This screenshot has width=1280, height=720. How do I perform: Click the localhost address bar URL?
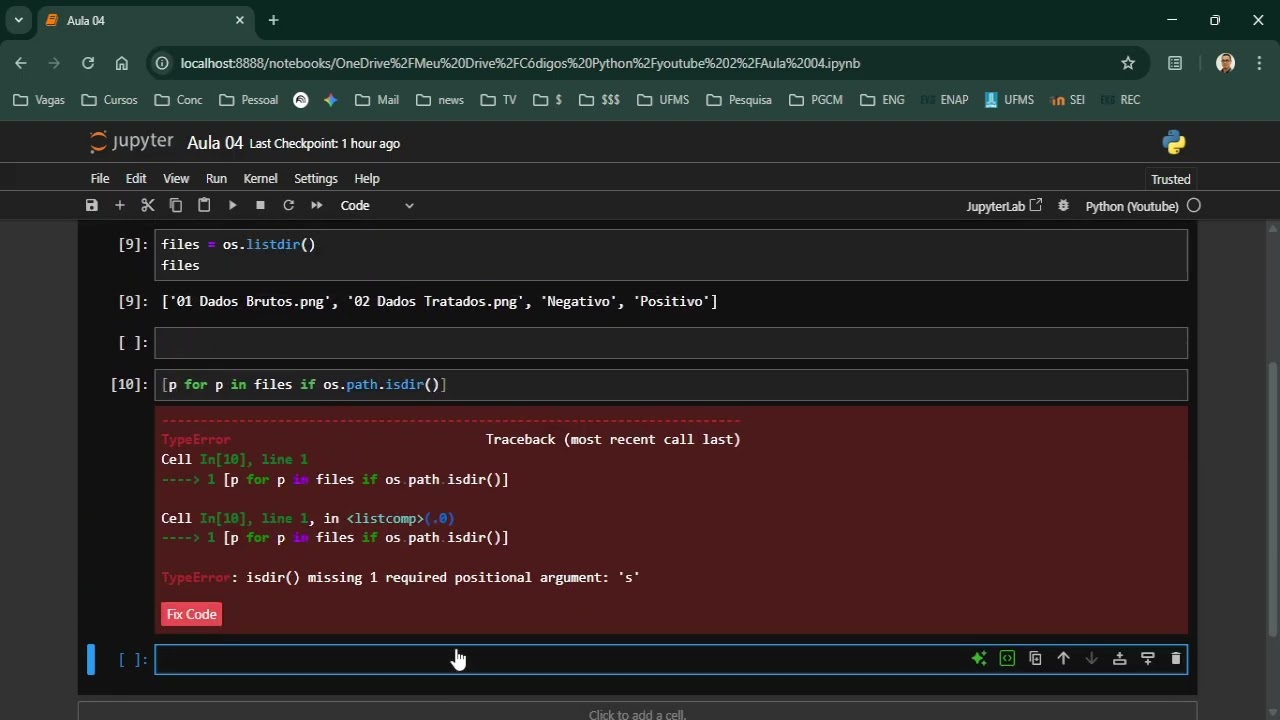coord(520,63)
